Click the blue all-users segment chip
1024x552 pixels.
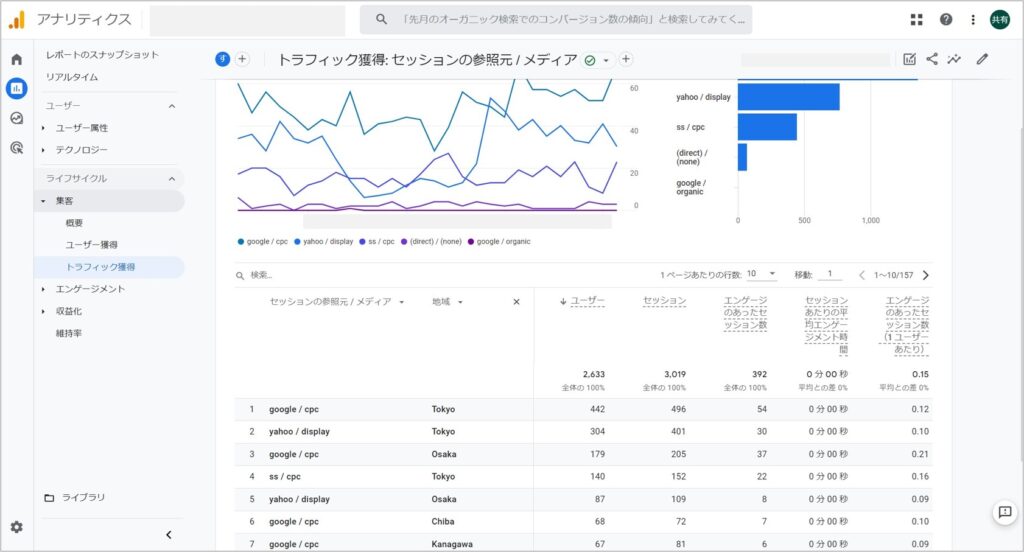(223, 59)
